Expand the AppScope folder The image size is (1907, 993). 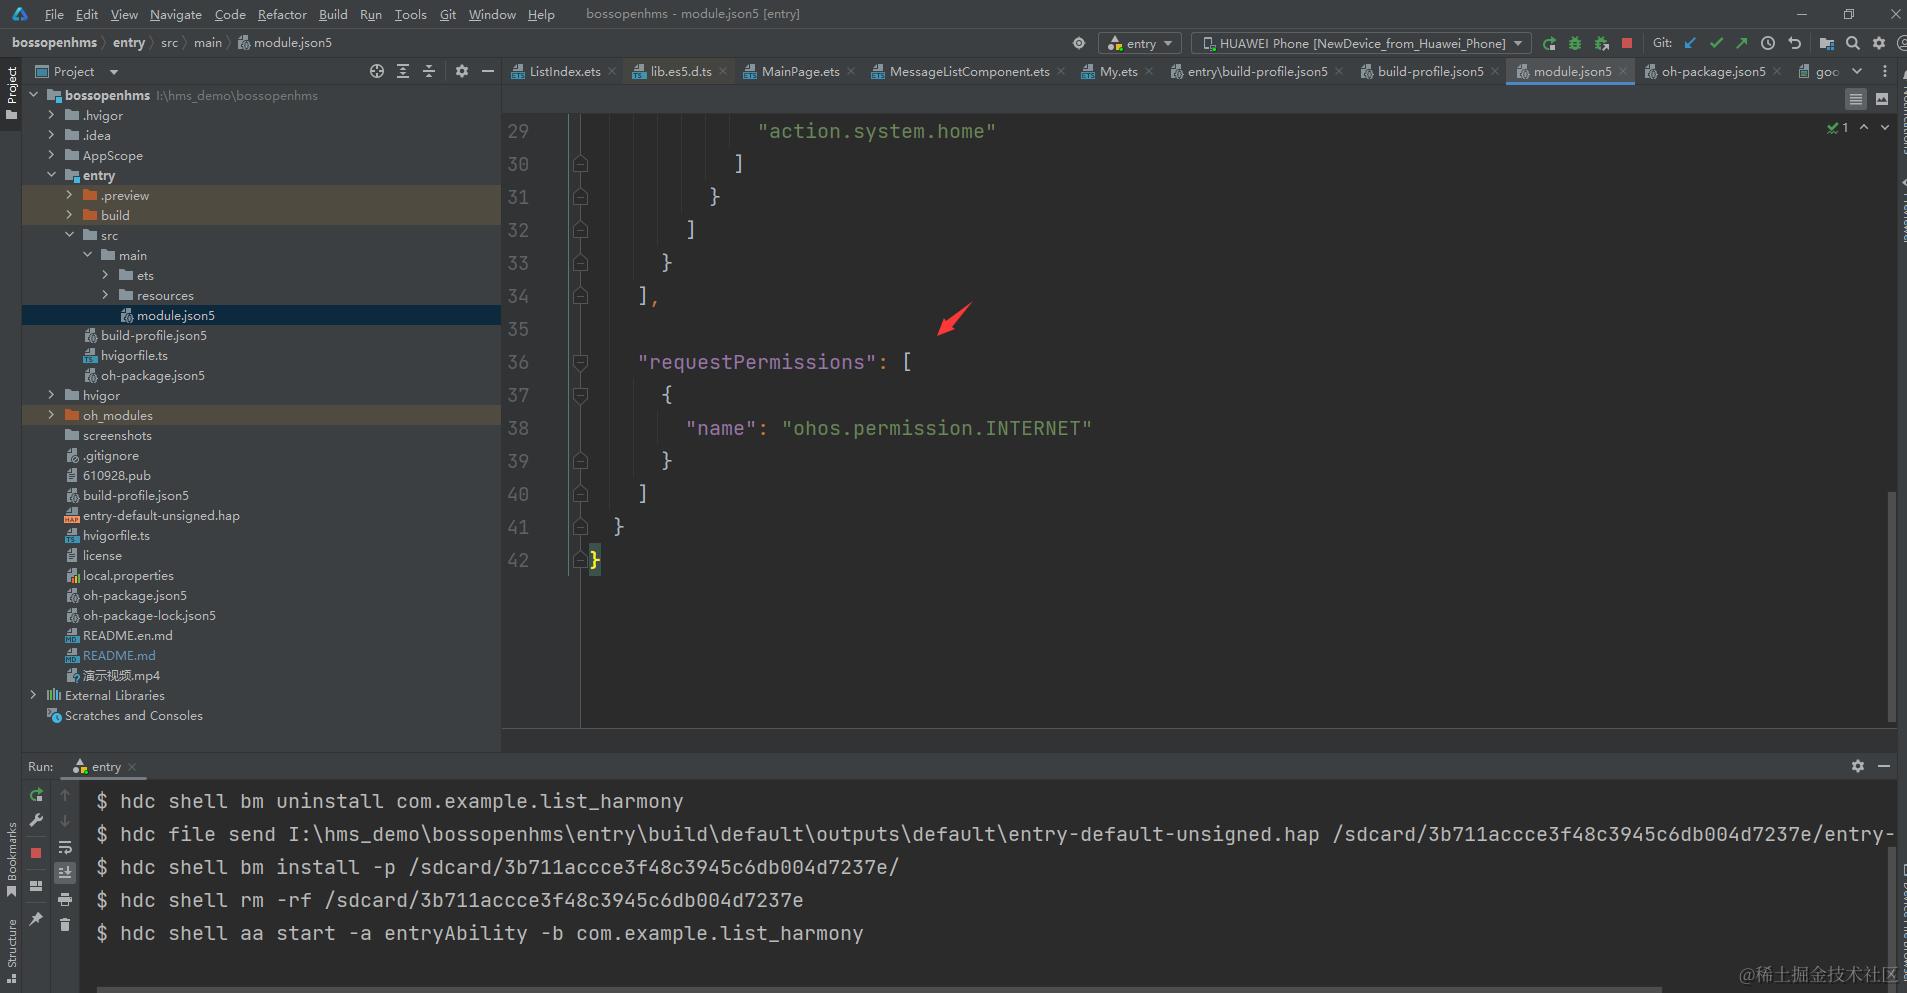(51, 155)
